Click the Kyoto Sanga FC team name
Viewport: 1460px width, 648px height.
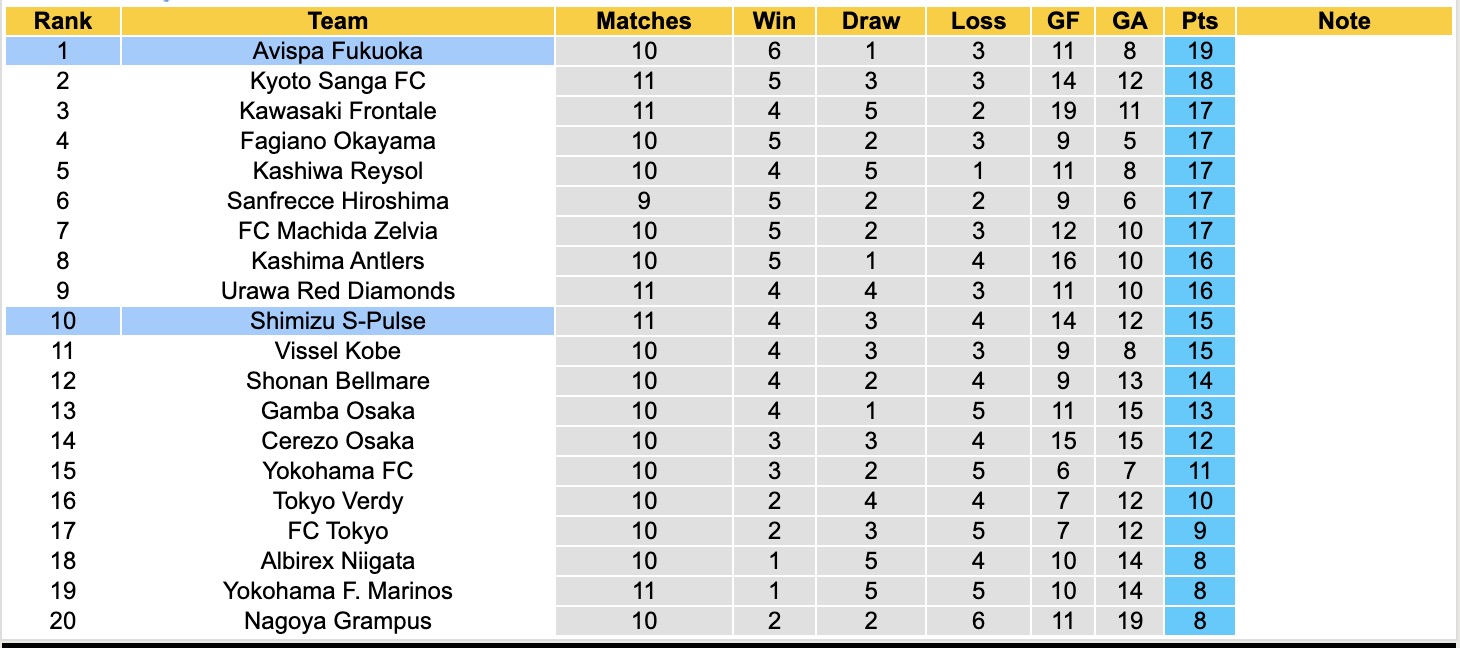coord(338,81)
